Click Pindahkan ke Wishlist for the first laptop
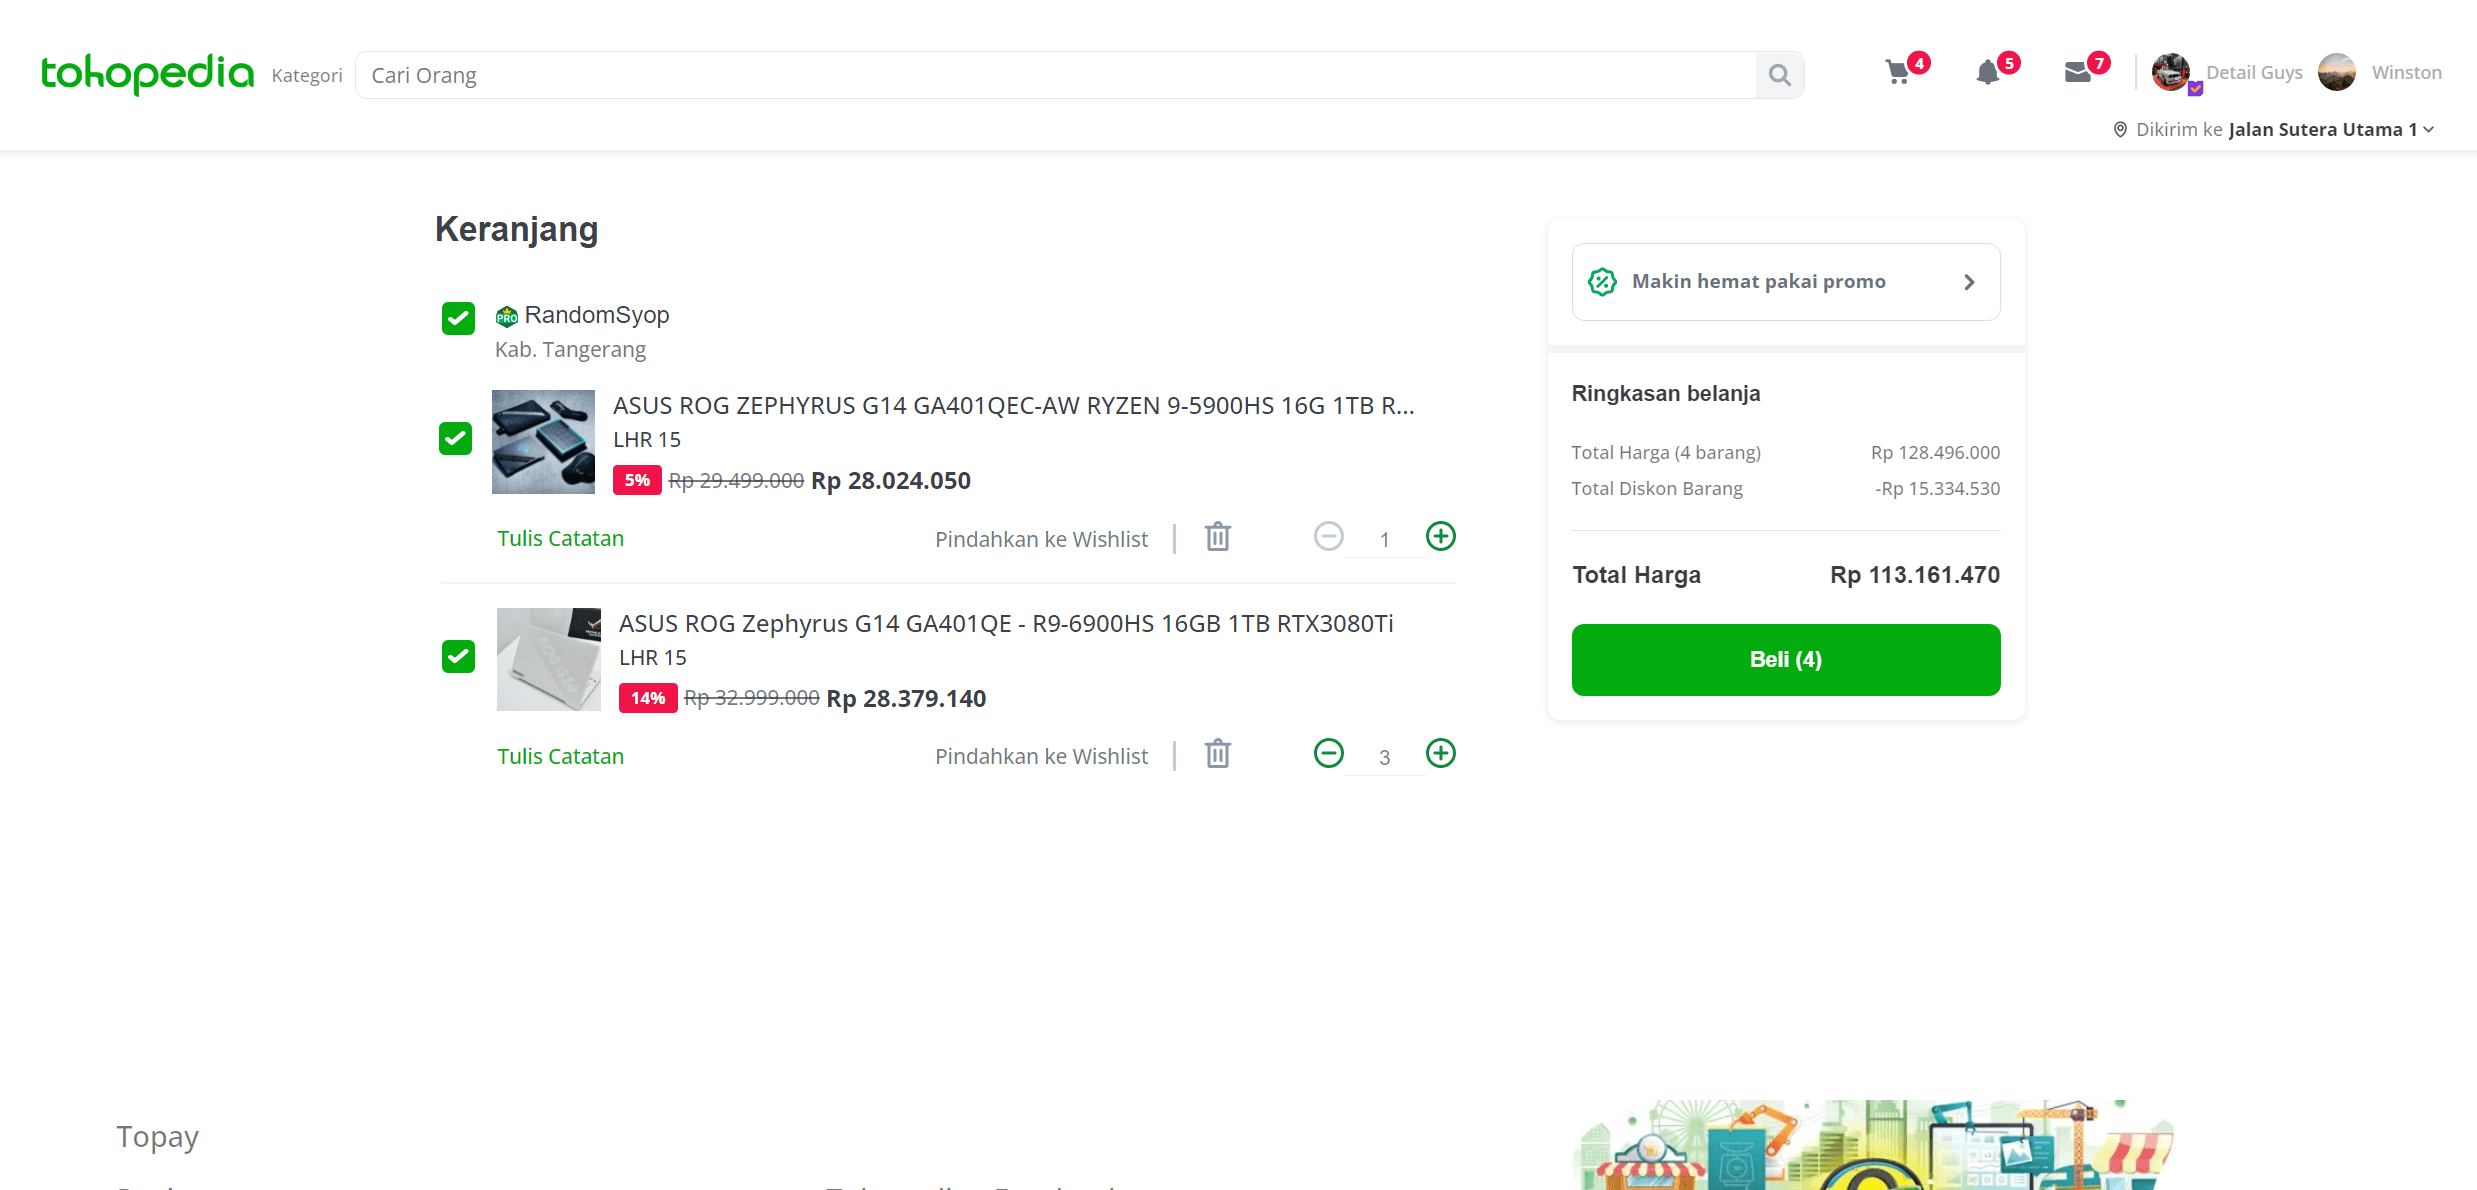2477x1190 pixels. coord(1041,538)
